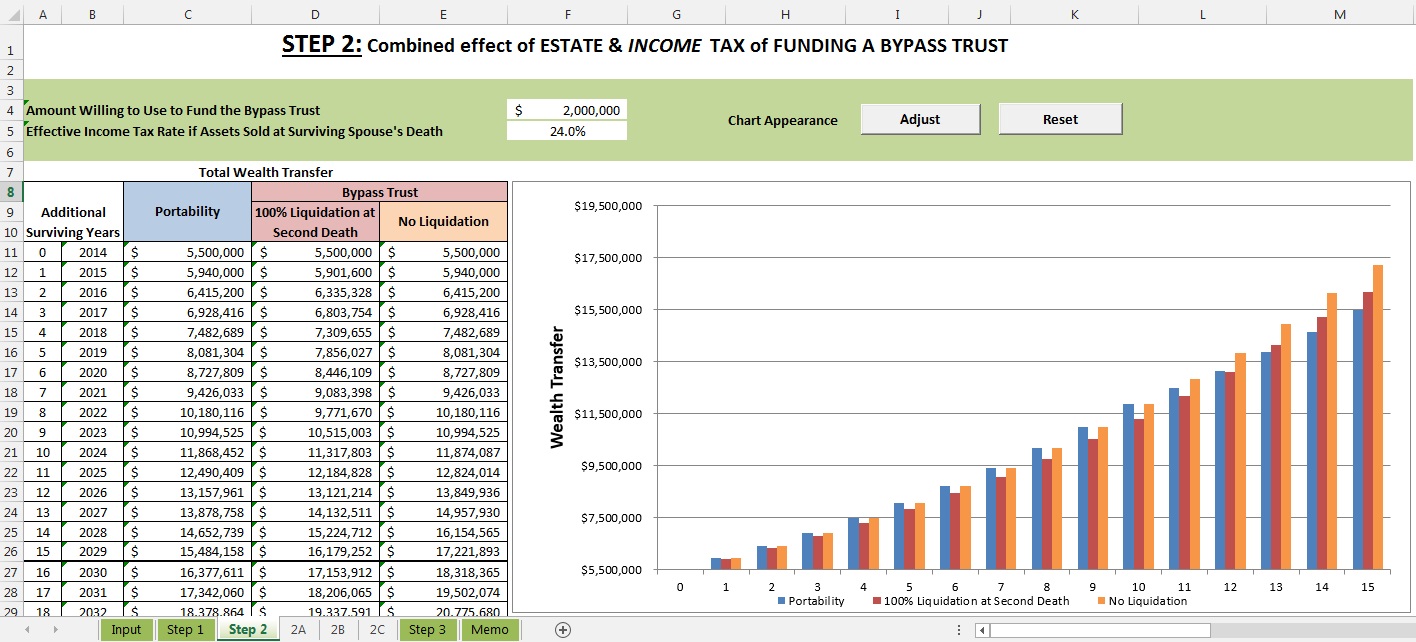1416x642 pixels.
Task: Click the sheet tabs scroll-left arrow
Action: pyautogui.click(x=26, y=630)
